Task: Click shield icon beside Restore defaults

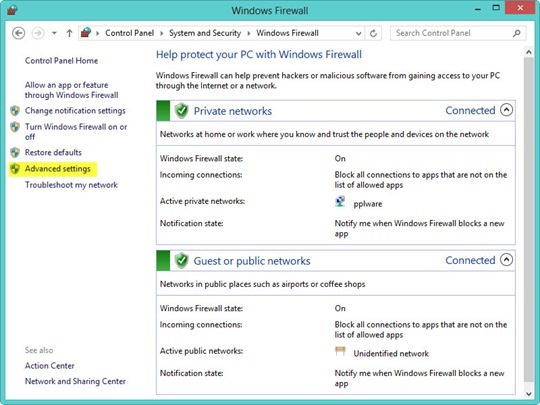Action: 15,152
